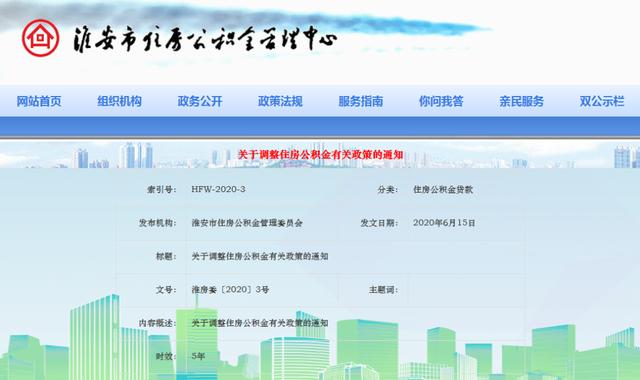Viewport: 640px width, 380px height.
Task: Click the 时效 field label
Action: point(166,356)
